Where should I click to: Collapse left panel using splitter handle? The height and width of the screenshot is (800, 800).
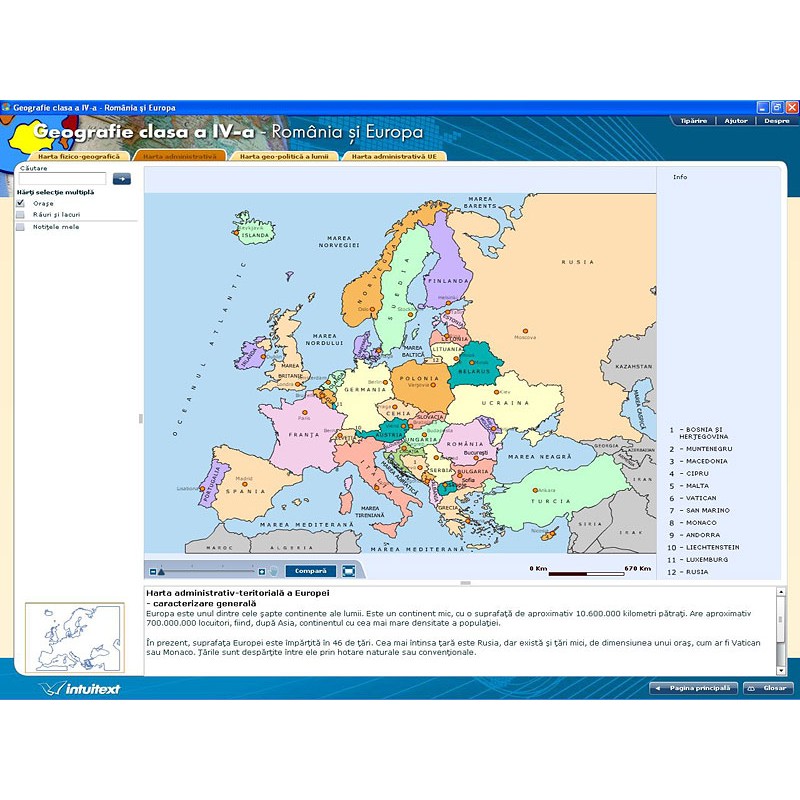(x=140, y=419)
